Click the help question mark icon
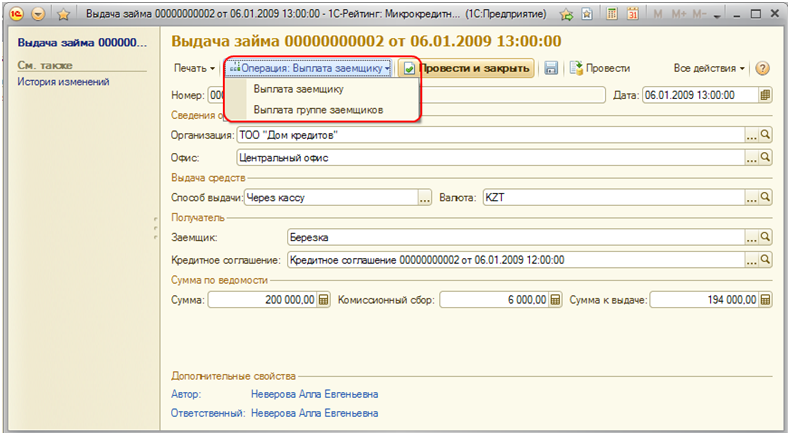790x435 pixels. tap(763, 69)
